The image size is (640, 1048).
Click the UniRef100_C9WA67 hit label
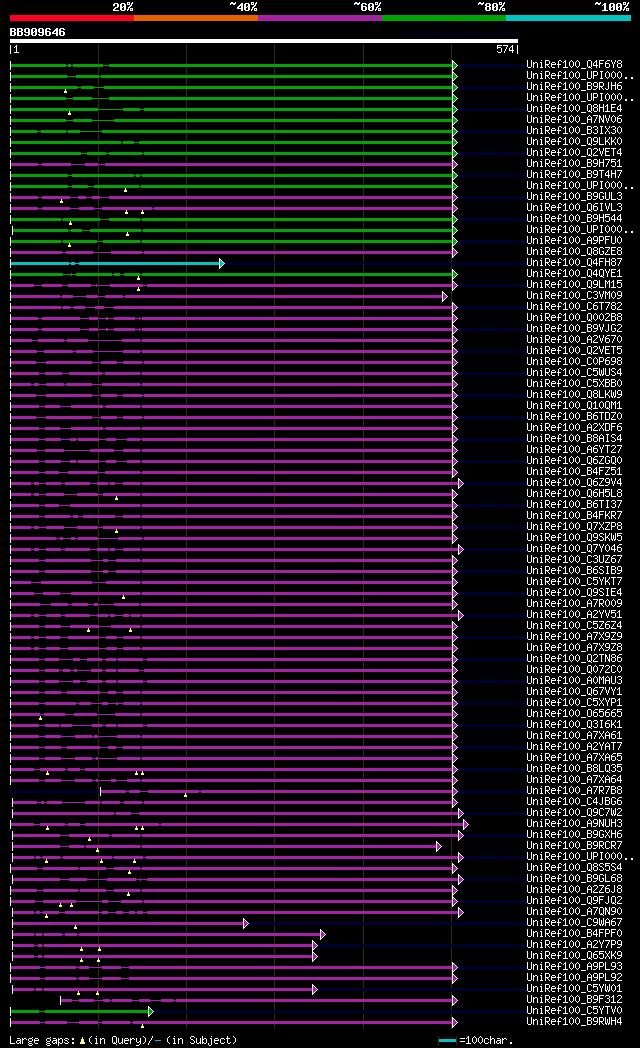click(x=574, y=923)
